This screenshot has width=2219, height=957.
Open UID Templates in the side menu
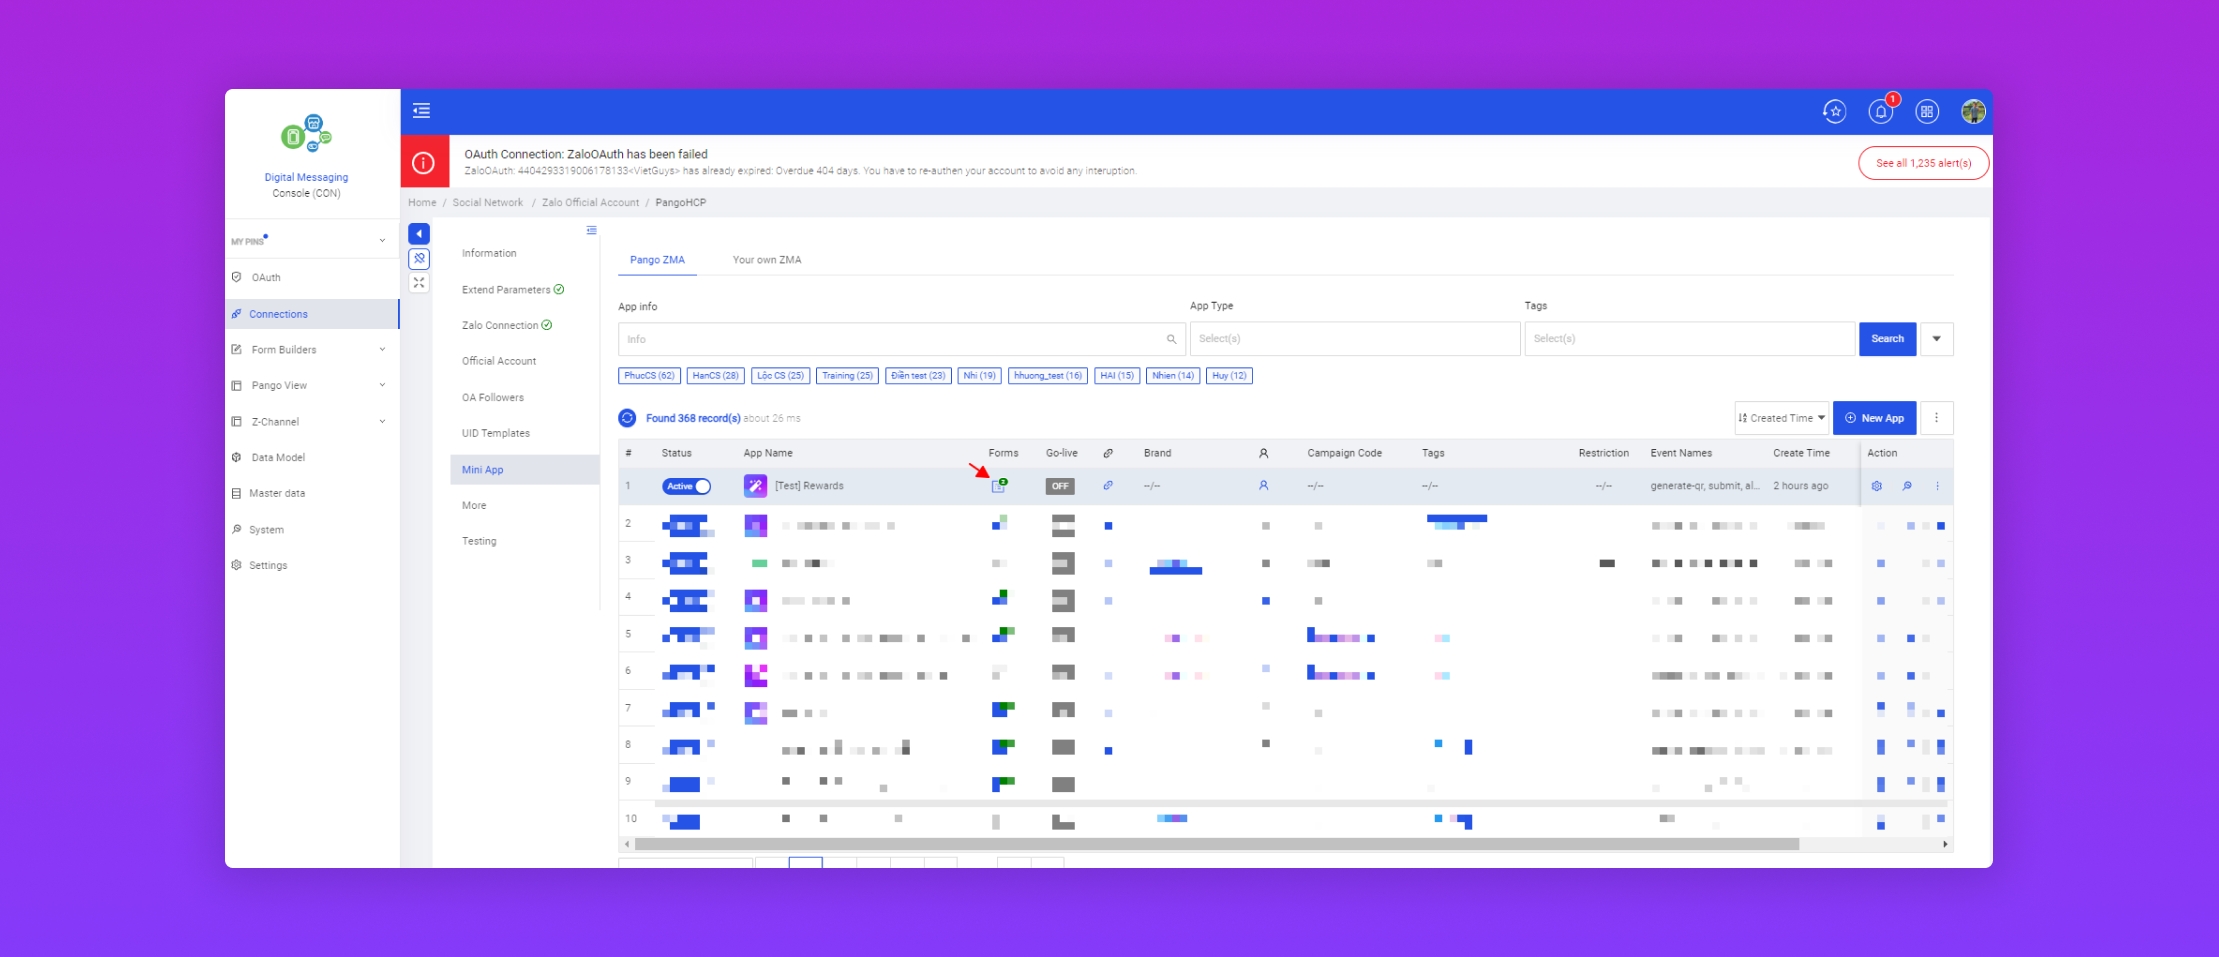point(496,433)
